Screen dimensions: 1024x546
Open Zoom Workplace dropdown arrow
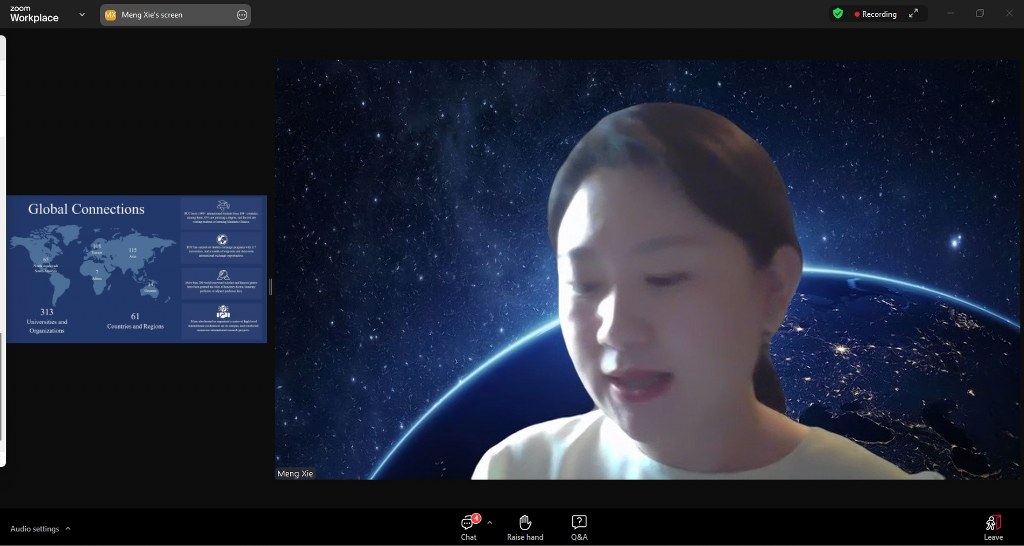click(x=82, y=14)
